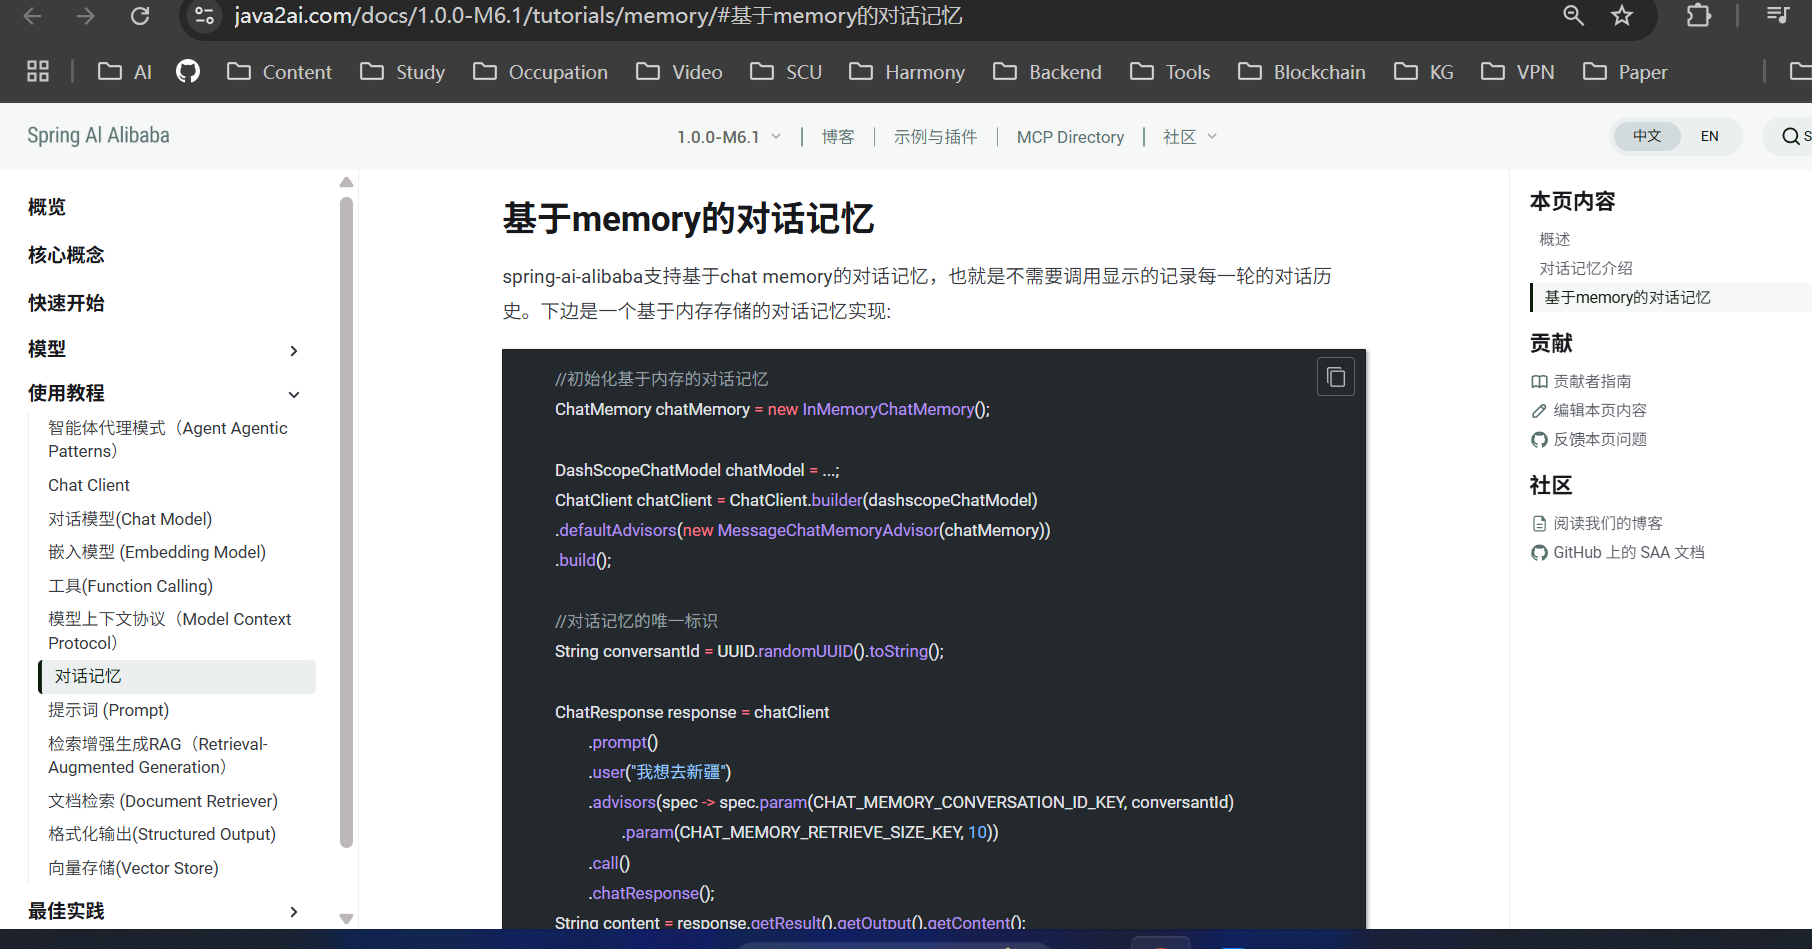Open the MCP Directory menu item
This screenshot has height=949, width=1812.
point(1069,136)
